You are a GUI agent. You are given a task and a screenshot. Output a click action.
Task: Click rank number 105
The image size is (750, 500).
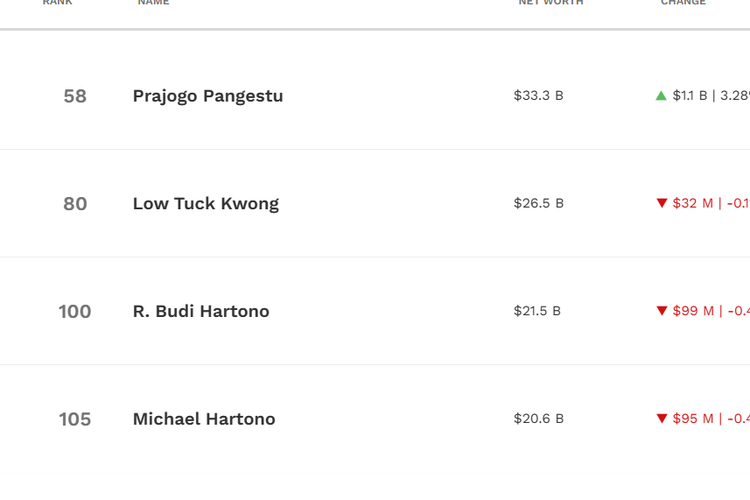(x=75, y=419)
